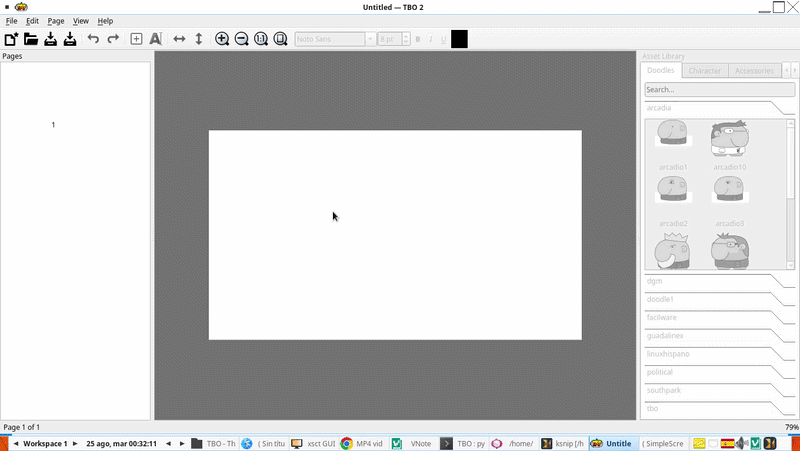Open the MP4 vid Chrome taskbar item

tap(362, 443)
